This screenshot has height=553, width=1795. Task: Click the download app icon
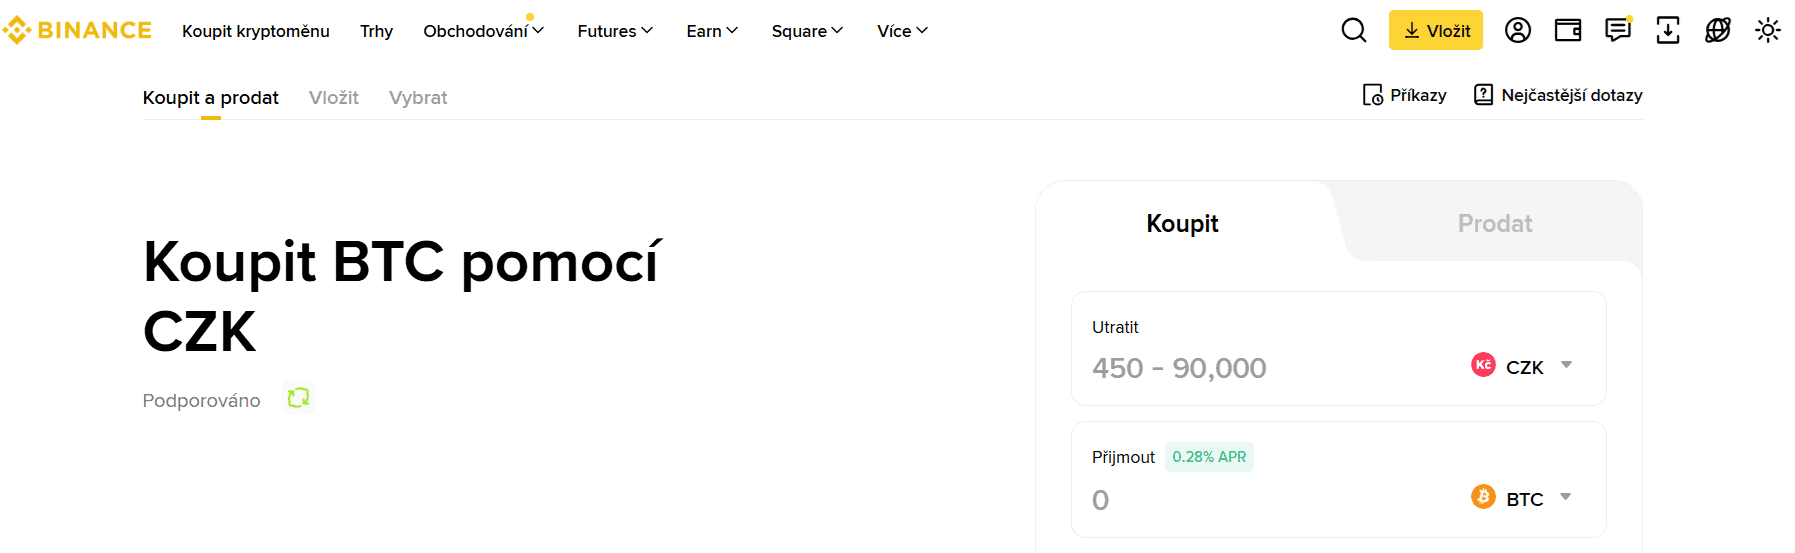(x=1667, y=31)
